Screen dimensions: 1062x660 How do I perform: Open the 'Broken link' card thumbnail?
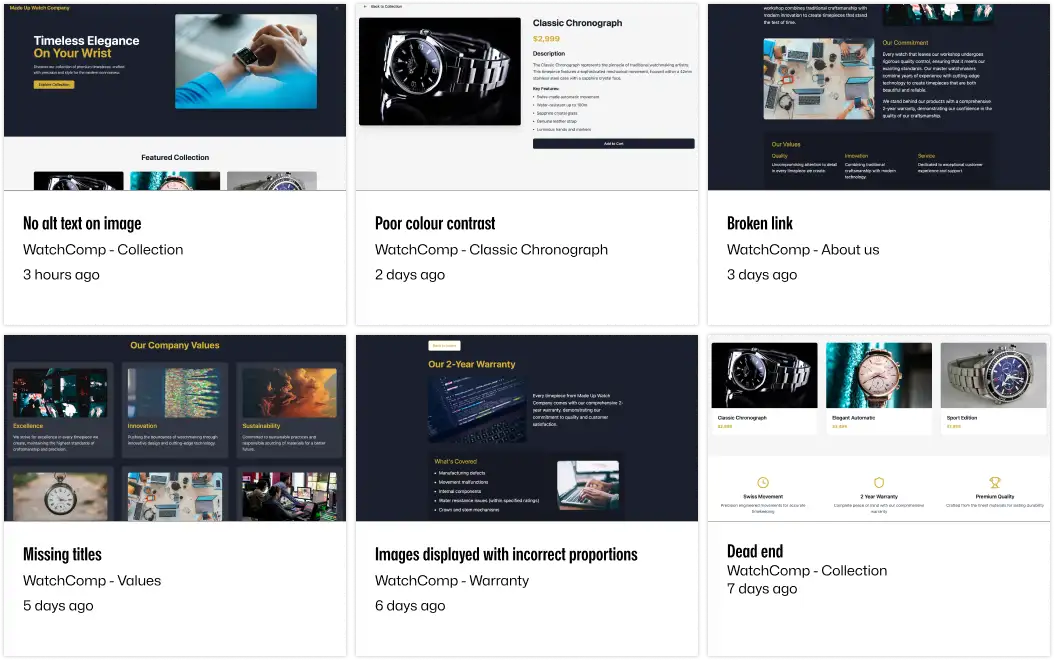pos(879,98)
